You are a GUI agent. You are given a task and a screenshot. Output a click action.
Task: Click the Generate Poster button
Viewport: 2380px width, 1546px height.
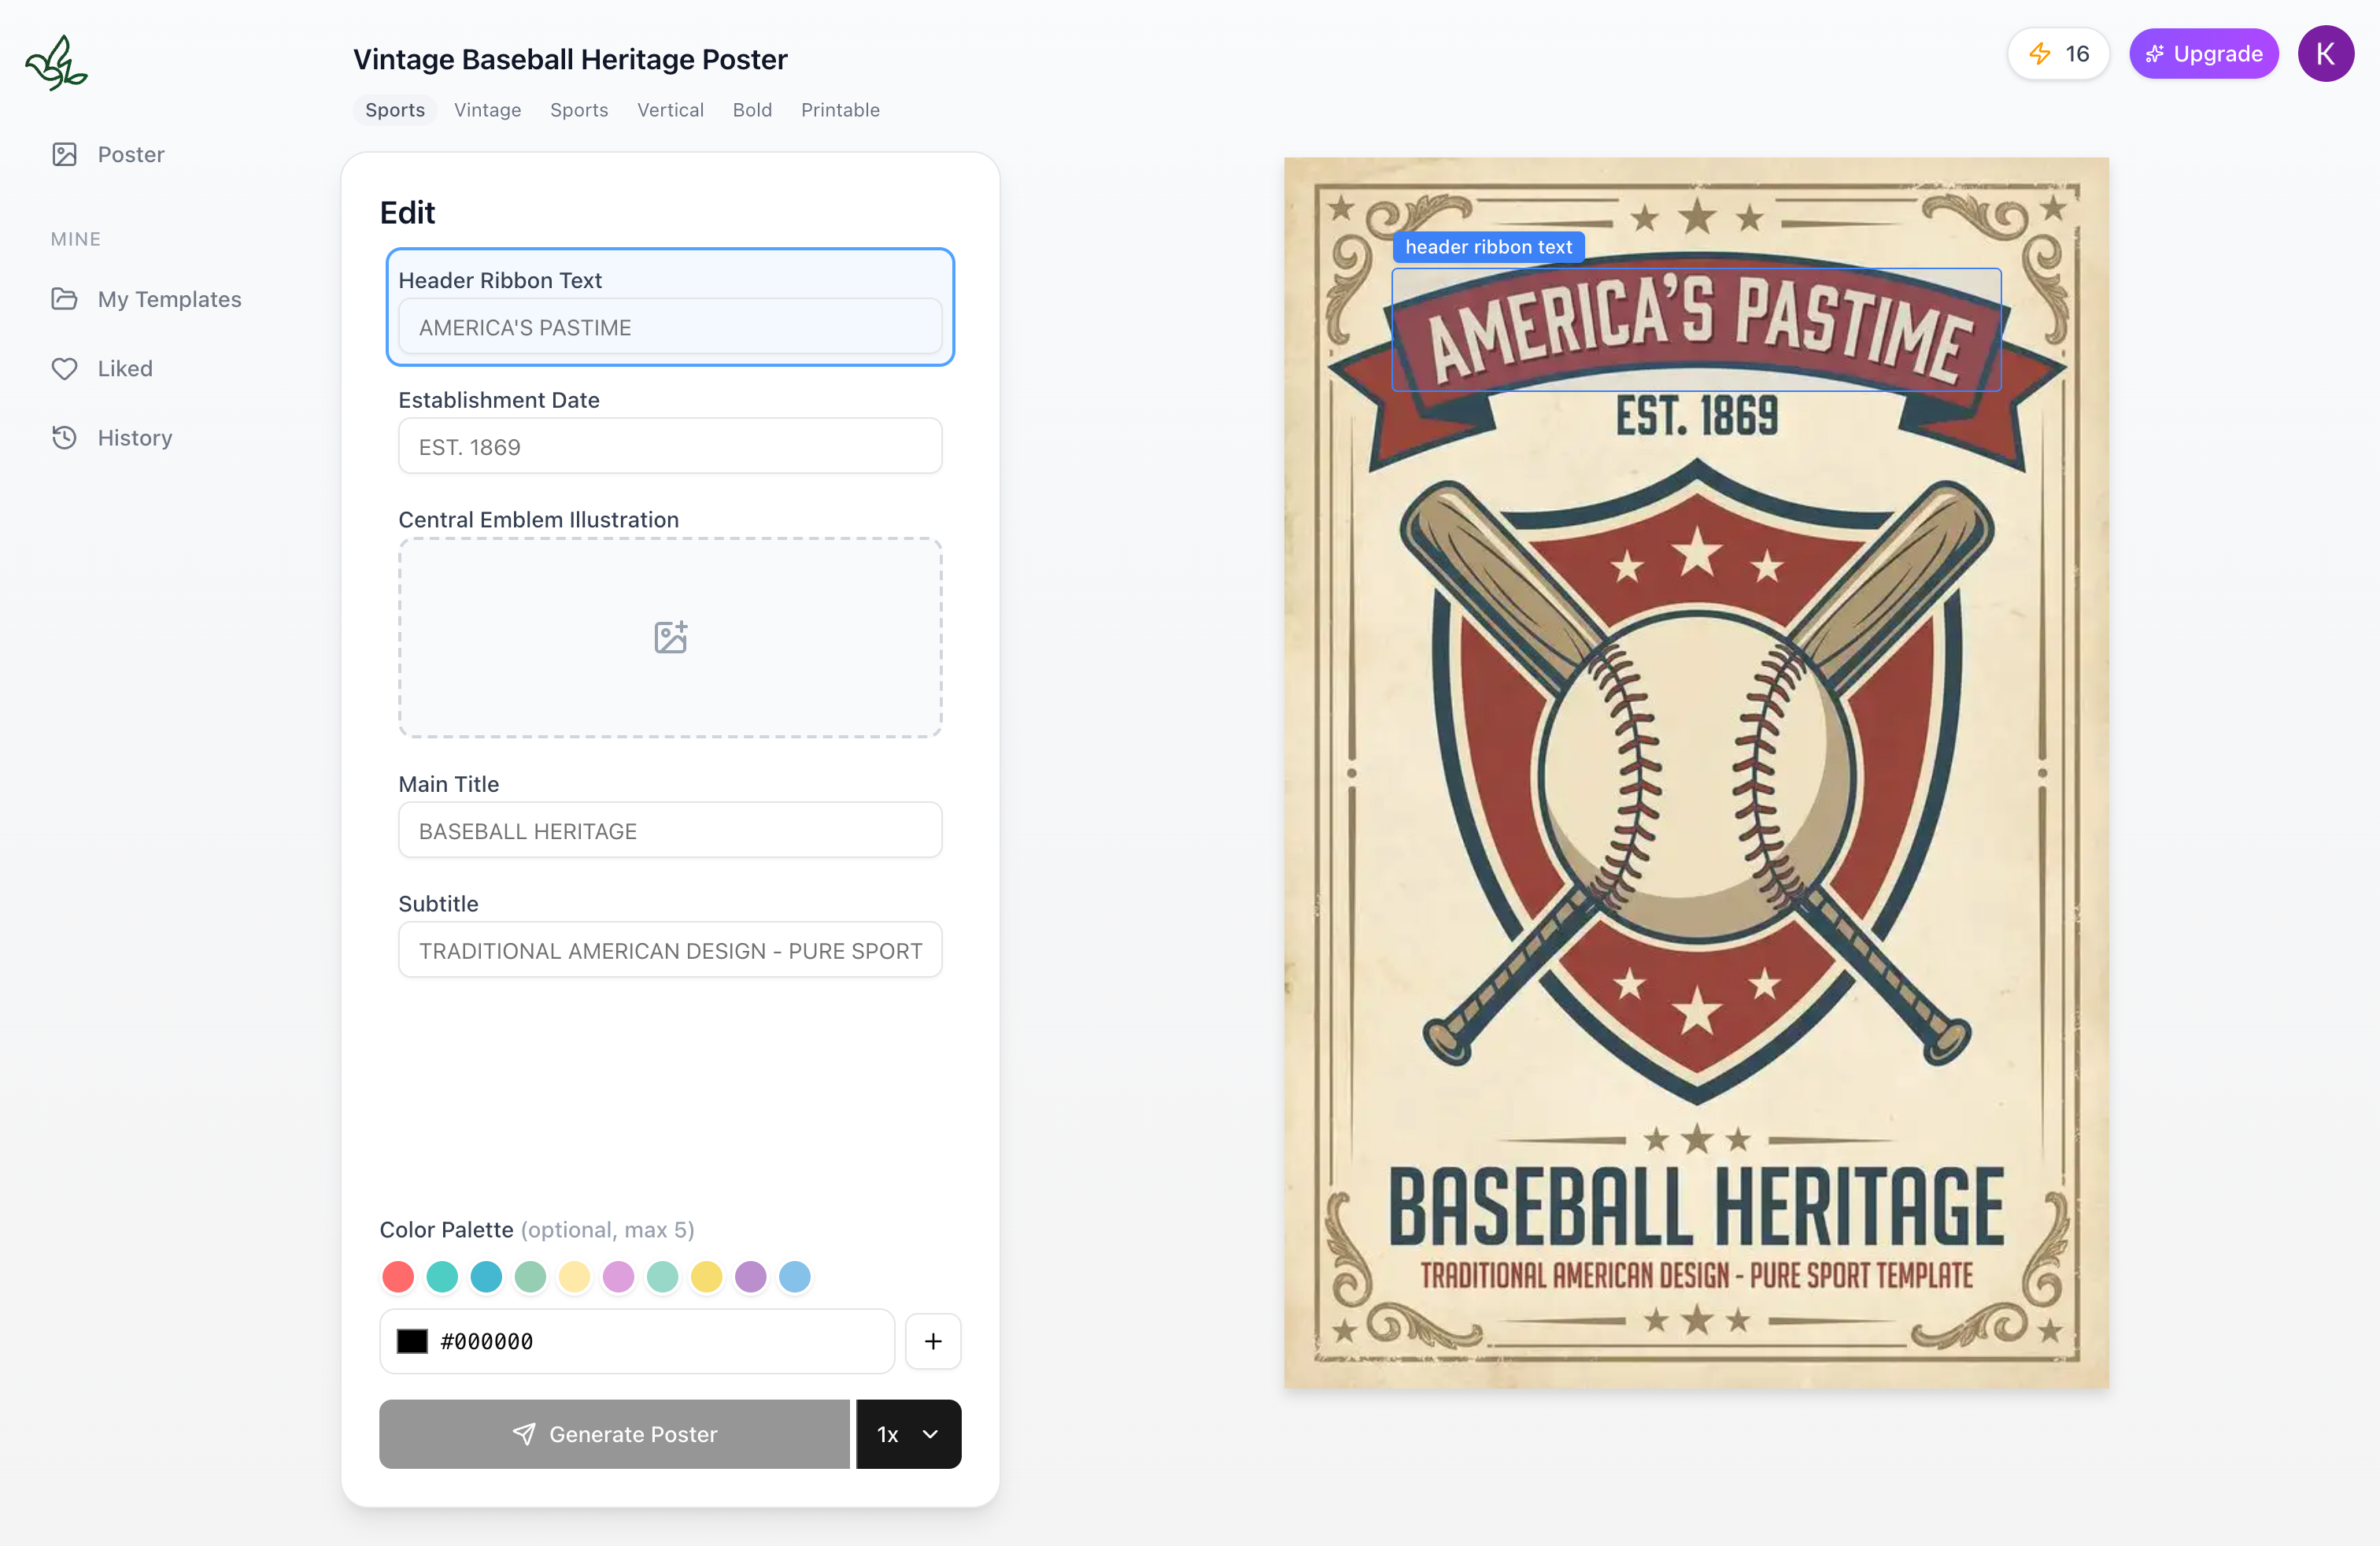[x=614, y=1434]
